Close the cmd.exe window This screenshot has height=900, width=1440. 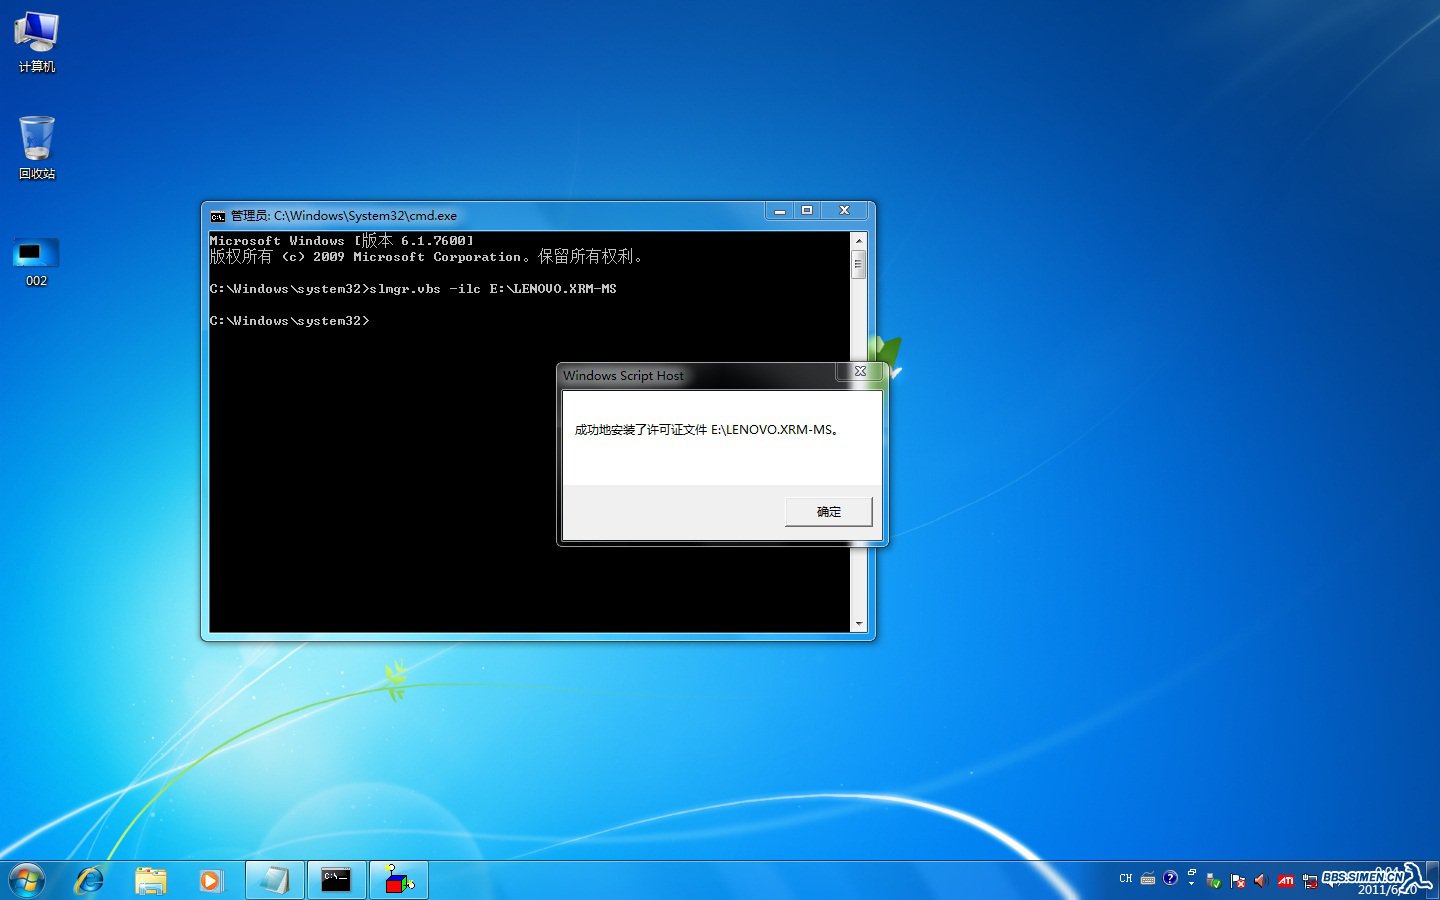844,211
